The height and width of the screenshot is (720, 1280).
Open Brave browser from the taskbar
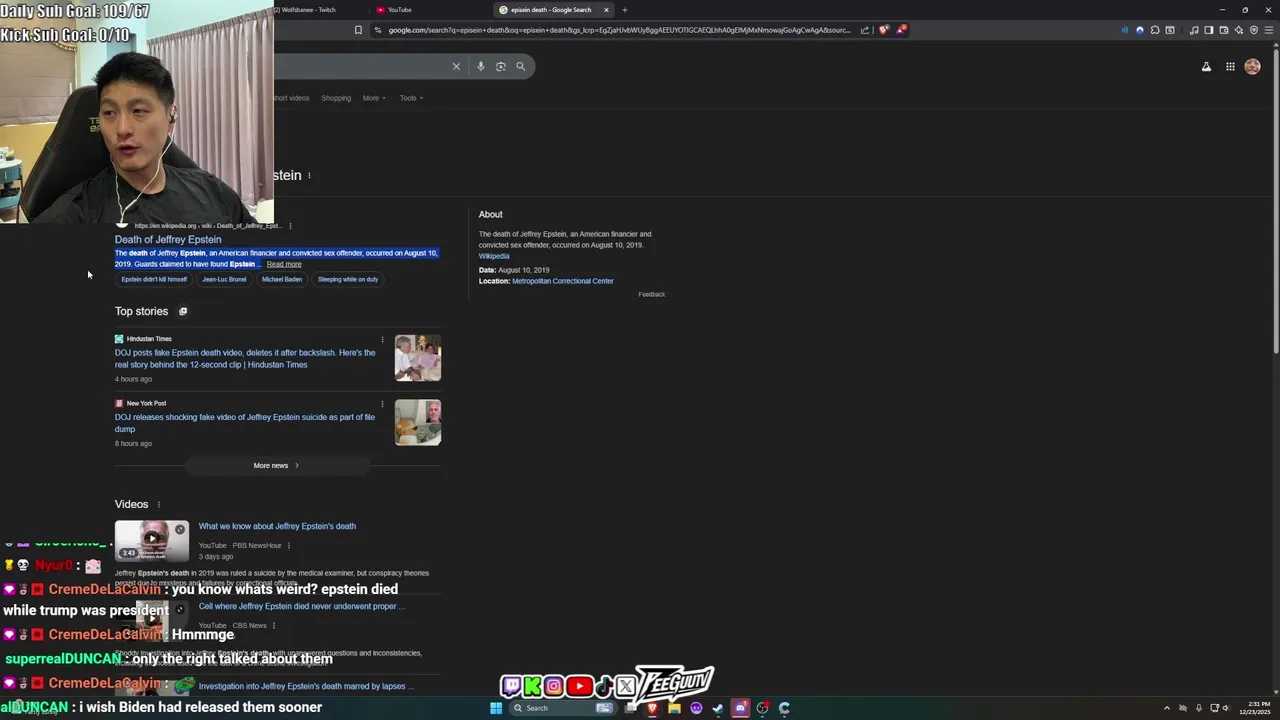(x=652, y=708)
